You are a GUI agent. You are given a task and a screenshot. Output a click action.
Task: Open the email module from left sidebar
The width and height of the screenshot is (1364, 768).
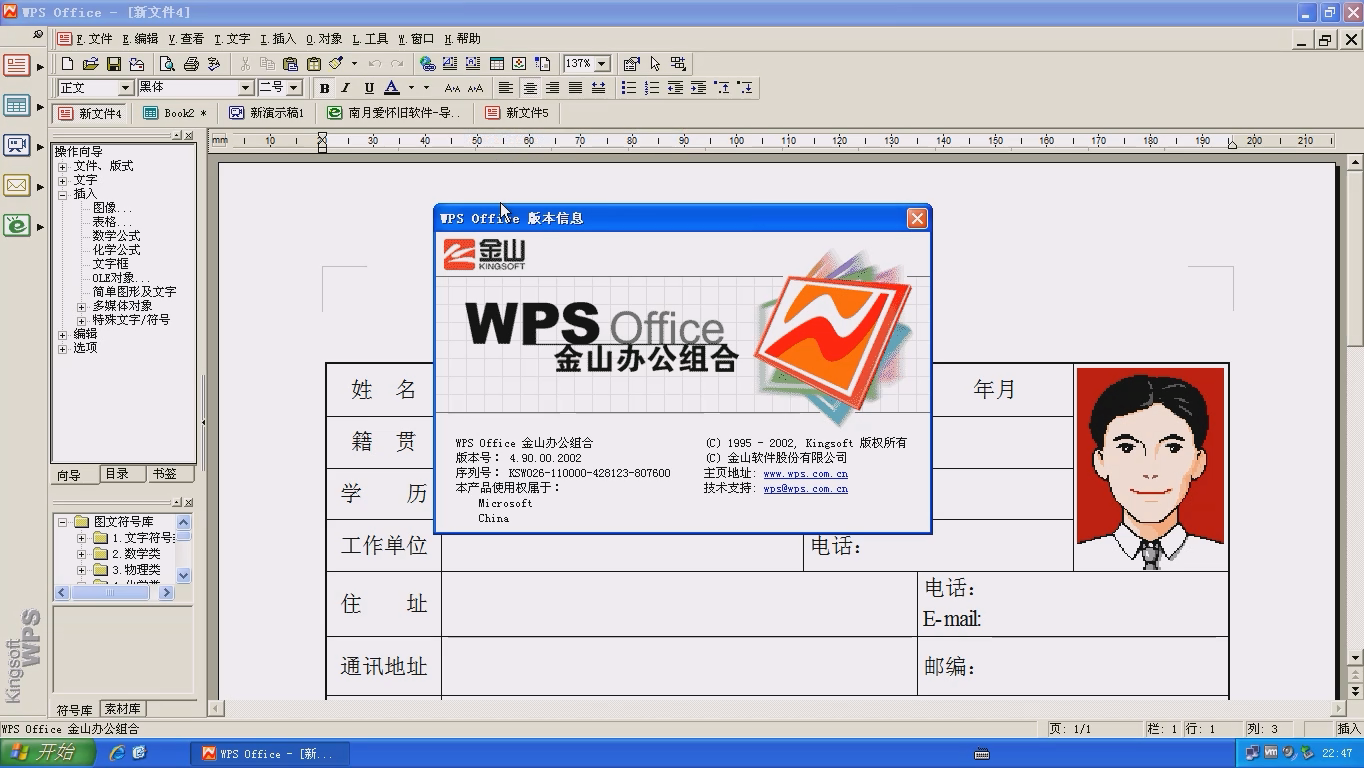coord(17,186)
